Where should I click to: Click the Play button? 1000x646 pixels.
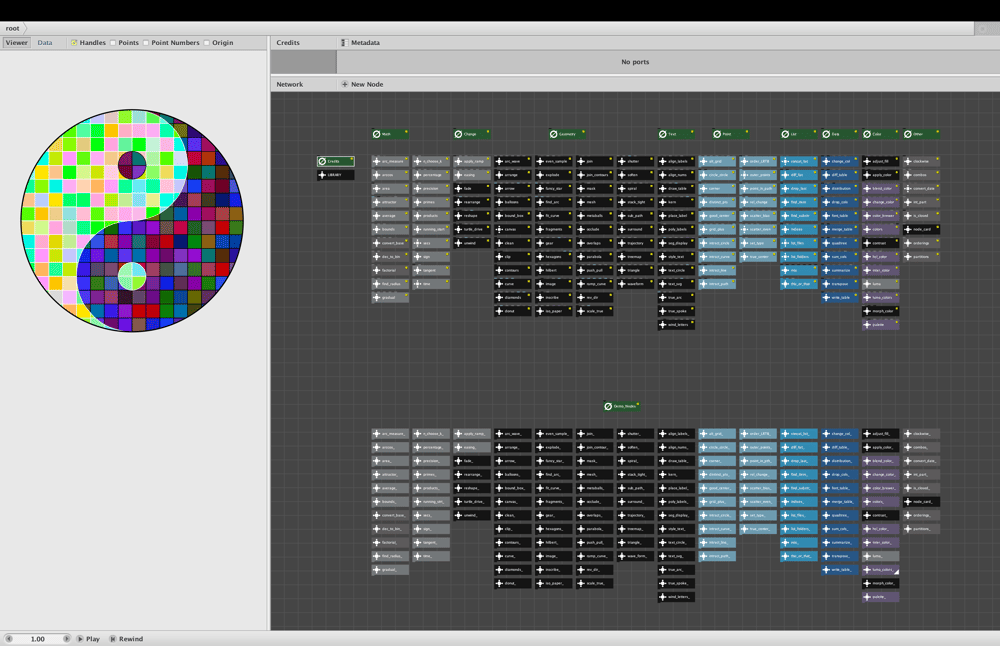pos(89,638)
